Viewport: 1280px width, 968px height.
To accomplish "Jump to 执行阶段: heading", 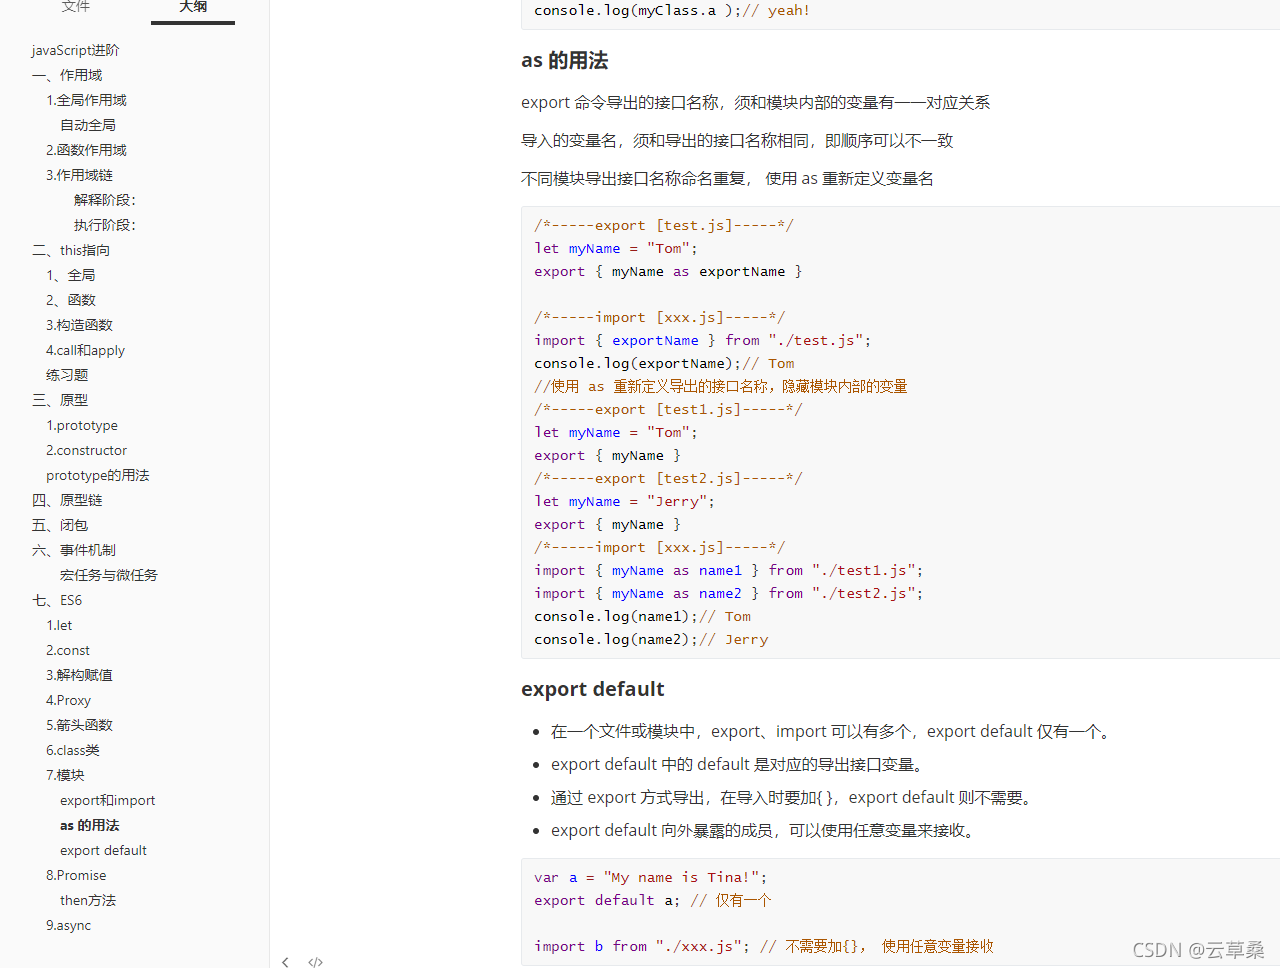I will pyautogui.click(x=105, y=225).
